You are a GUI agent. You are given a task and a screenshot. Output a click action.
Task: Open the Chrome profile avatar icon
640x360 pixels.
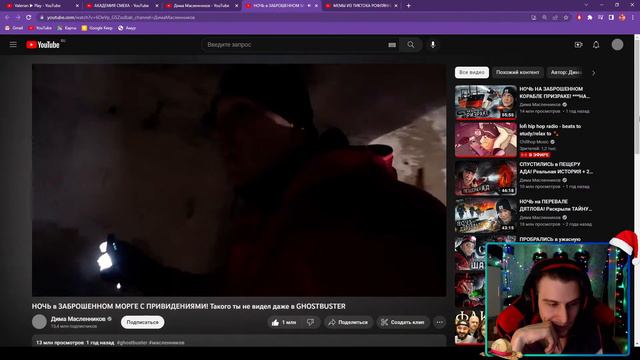(x=622, y=18)
